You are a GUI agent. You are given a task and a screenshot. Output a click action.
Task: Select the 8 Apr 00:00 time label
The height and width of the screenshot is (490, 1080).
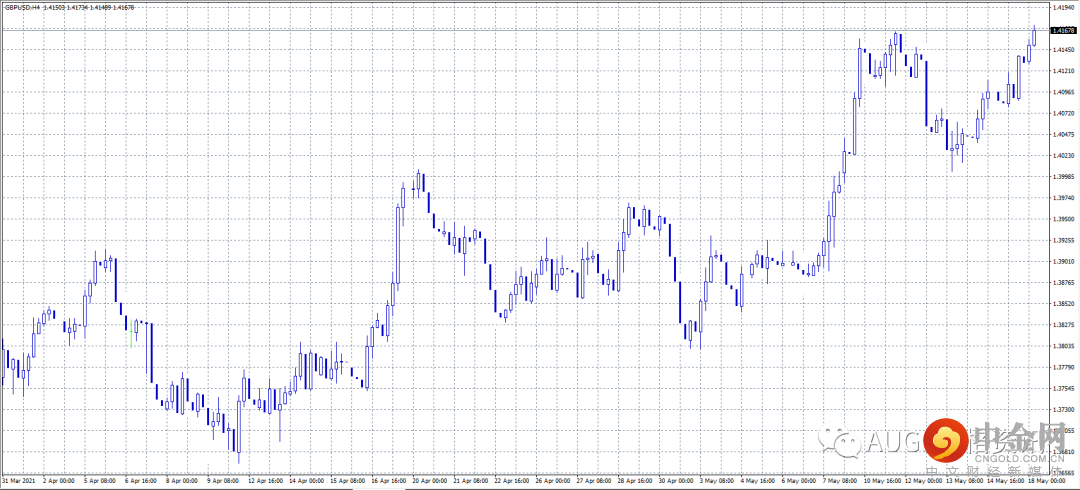(183, 480)
